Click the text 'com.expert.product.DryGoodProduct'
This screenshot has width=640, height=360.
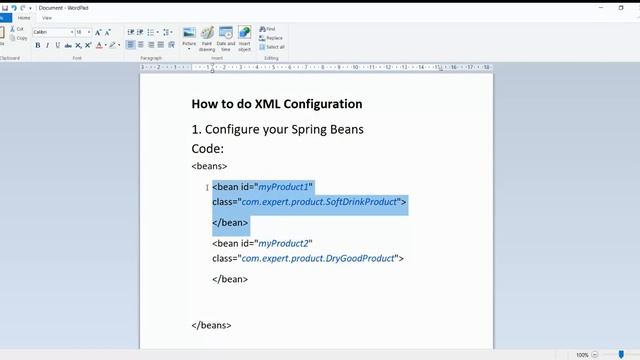click(318, 258)
